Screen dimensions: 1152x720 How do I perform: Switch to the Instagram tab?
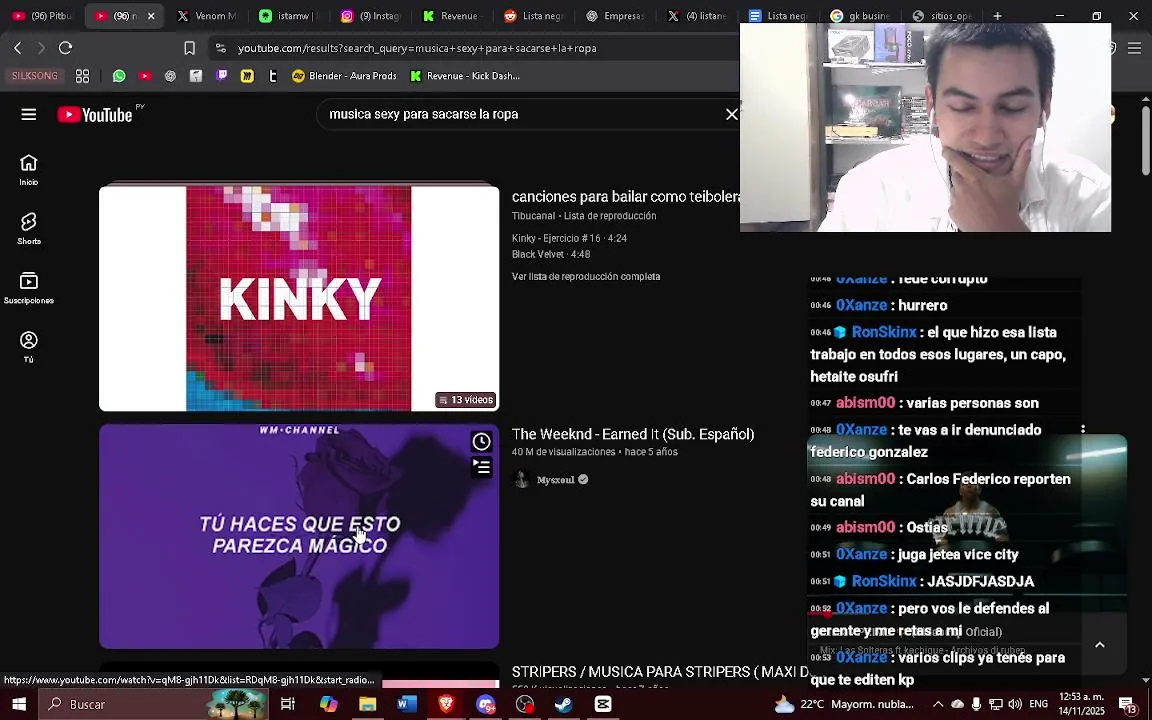click(x=372, y=15)
